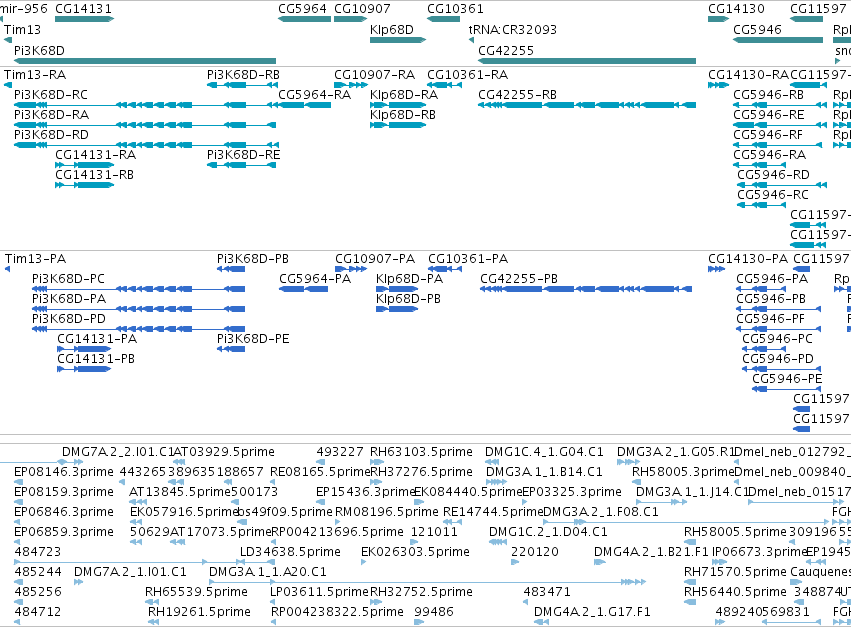Click the CG14130 gene label
The width and height of the screenshot is (851, 627).
(x=736, y=9)
